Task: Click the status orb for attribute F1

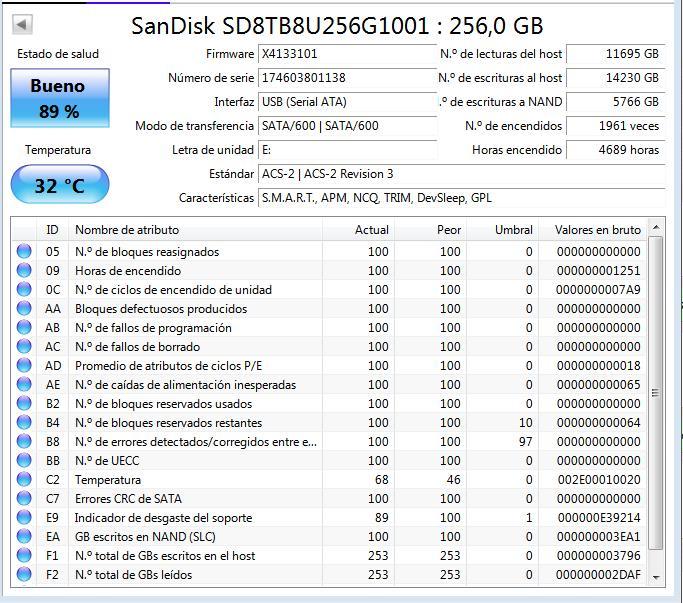Action: click(x=24, y=556)
